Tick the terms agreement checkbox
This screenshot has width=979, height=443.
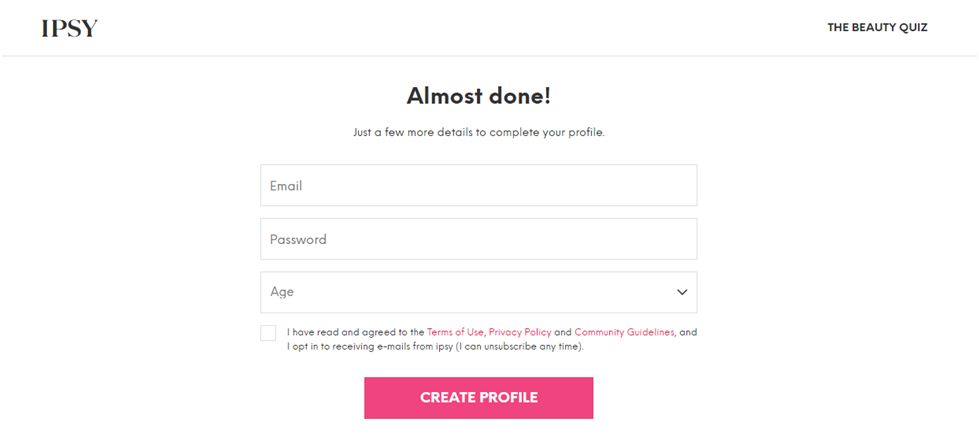click(268, 333)
